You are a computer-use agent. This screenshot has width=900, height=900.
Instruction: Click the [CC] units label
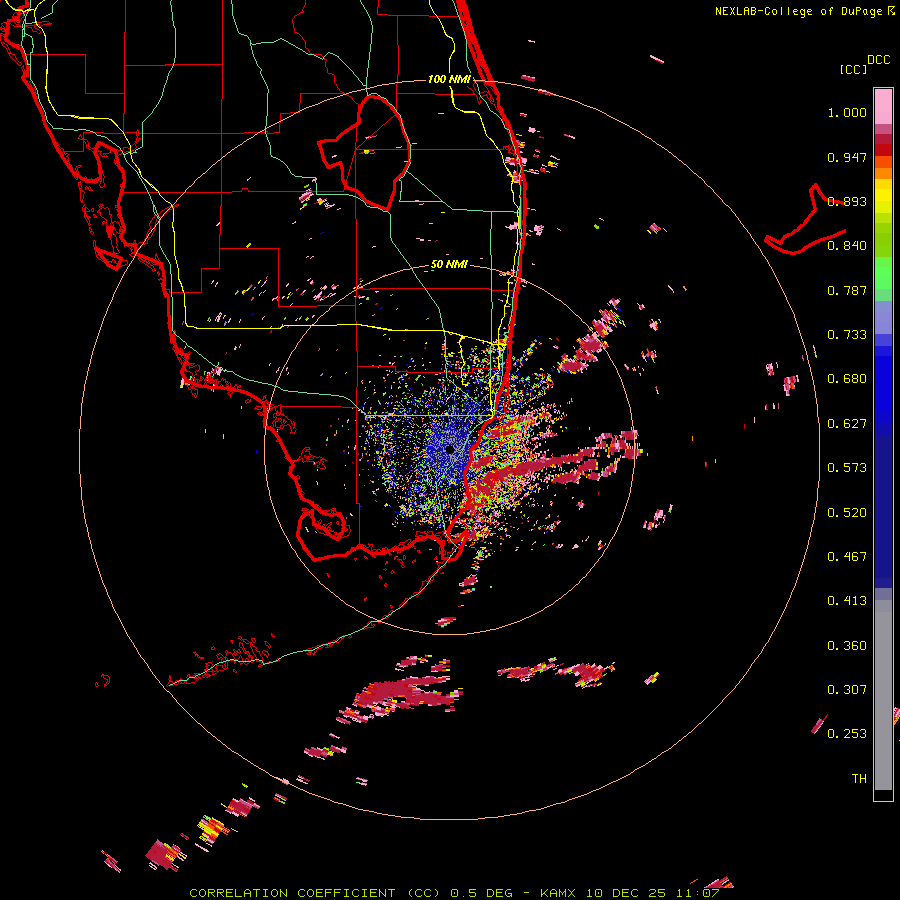853,69
